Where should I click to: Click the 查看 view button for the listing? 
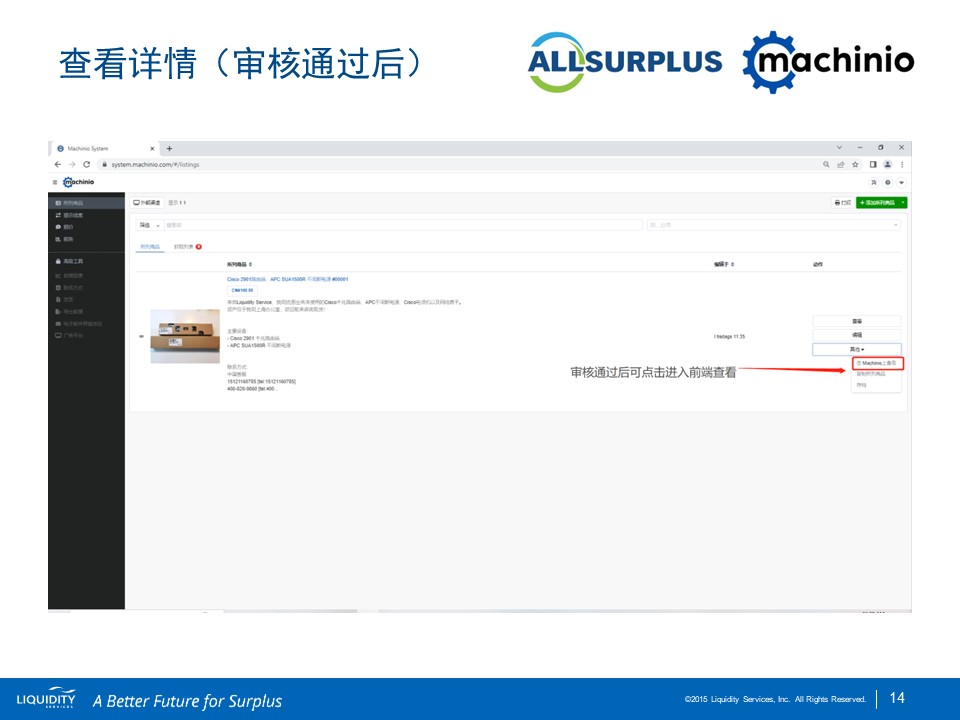pyautogui.click(x=857, y=321)
